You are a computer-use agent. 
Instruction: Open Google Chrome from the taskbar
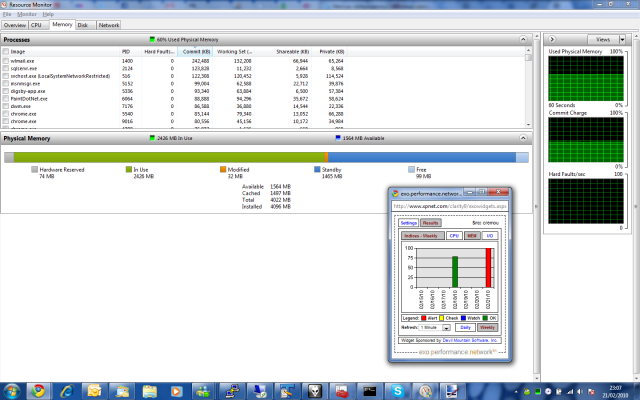click(38, 390)
